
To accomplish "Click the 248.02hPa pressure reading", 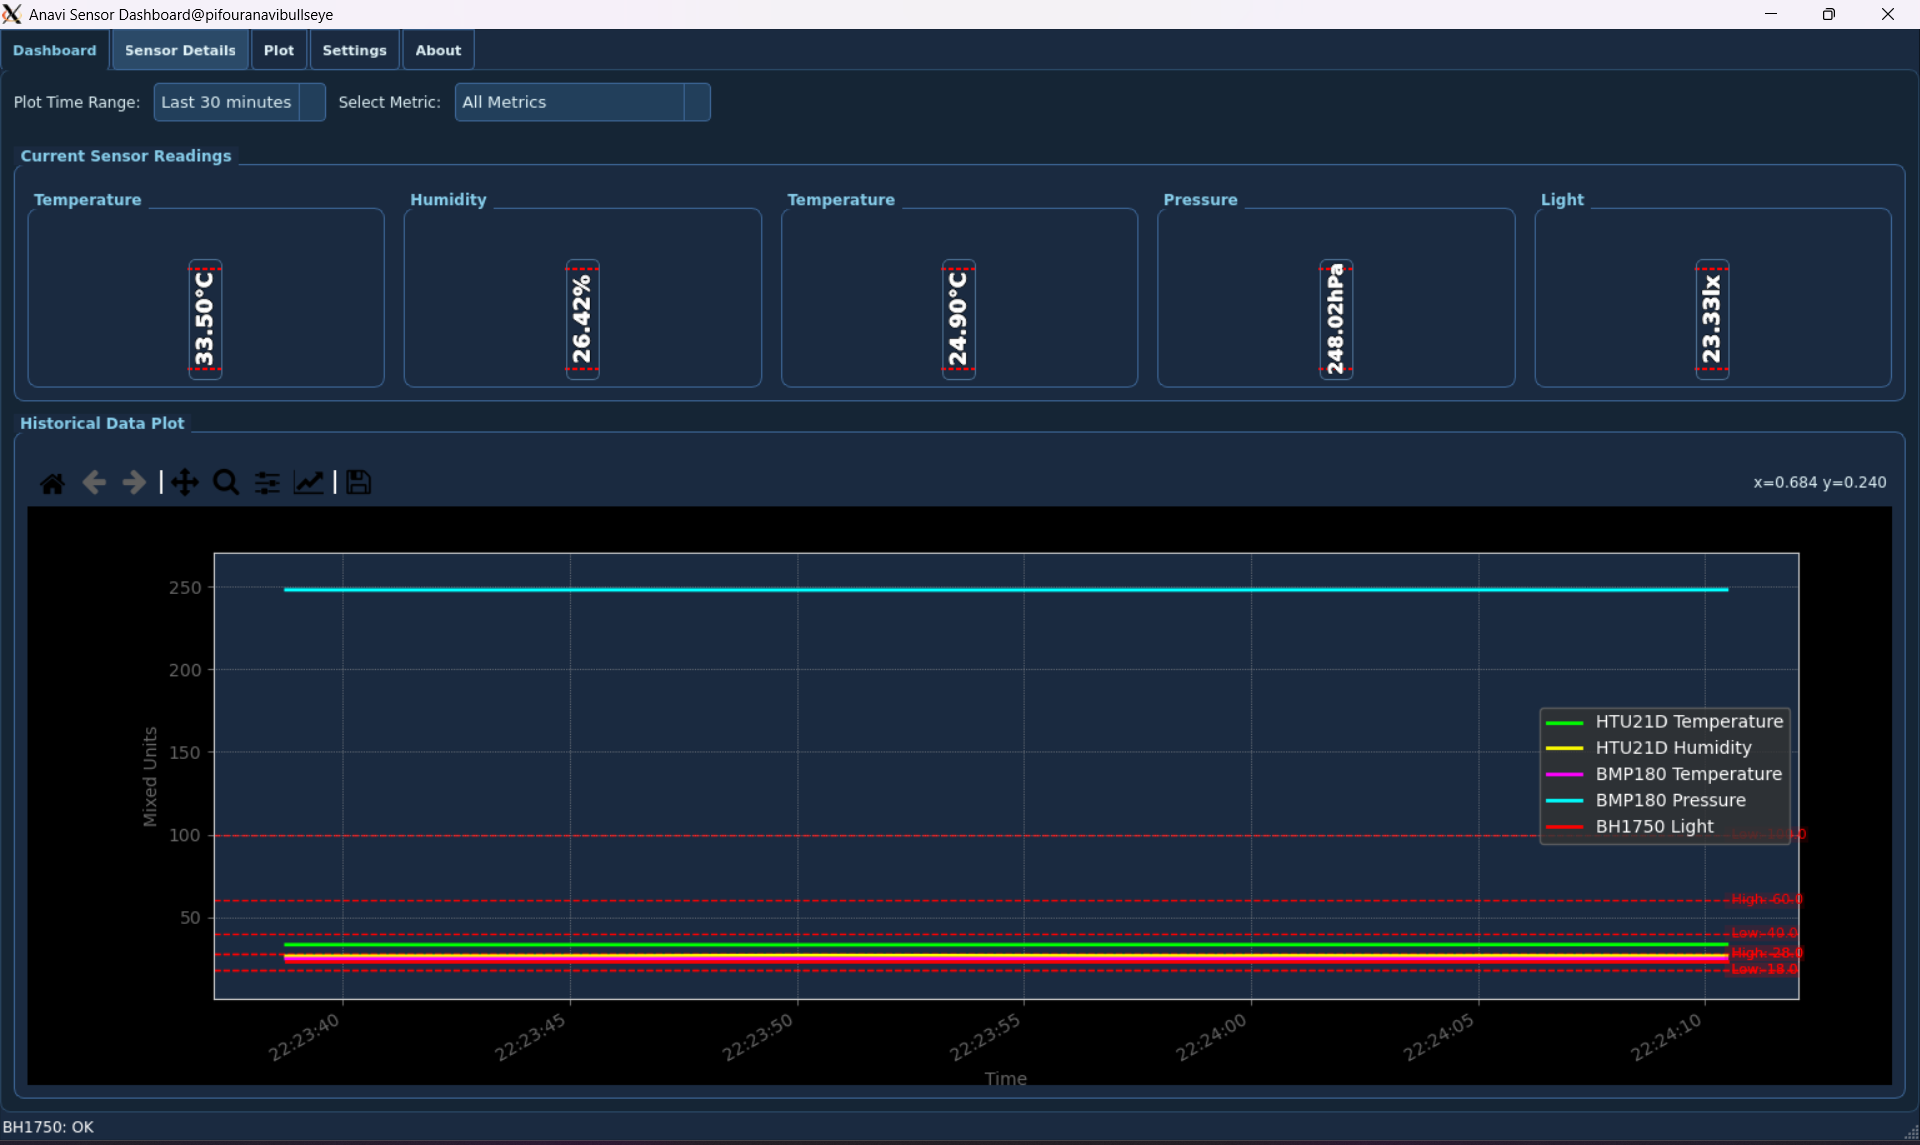I will click(x=1335, y=319).
